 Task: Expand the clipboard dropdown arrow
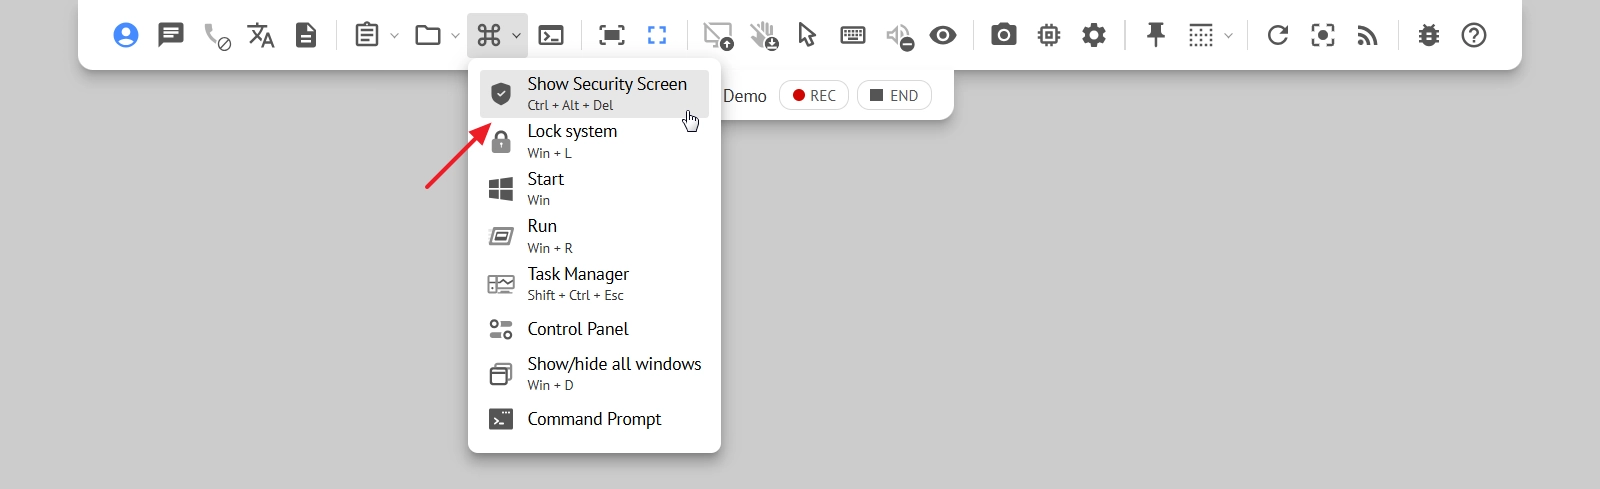pyautogui.click(x=395, y=36)
